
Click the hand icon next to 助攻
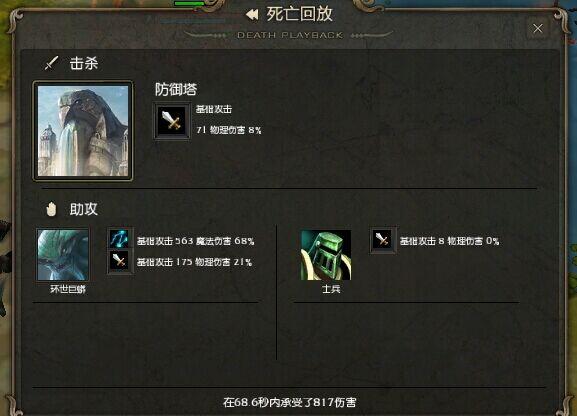[51, 209]
